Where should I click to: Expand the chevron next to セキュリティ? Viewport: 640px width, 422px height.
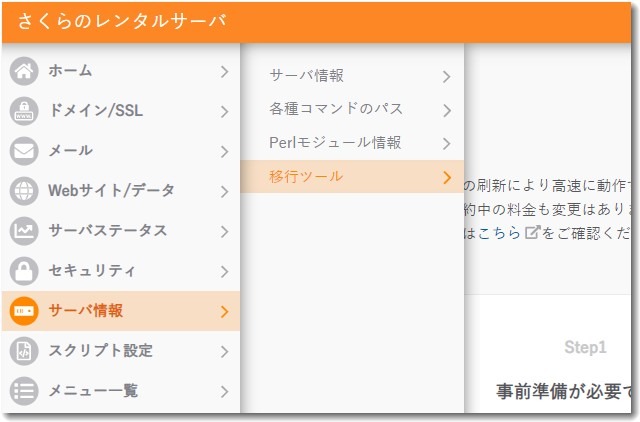[x=224, y=271]
